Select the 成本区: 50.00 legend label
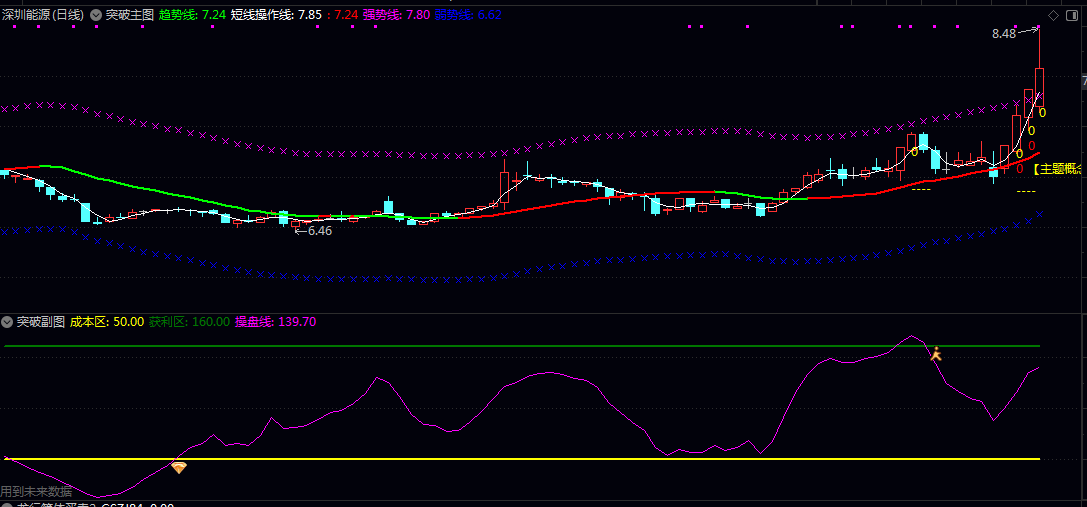Viewport: 1087px width, 507px height. click(107, 322)
